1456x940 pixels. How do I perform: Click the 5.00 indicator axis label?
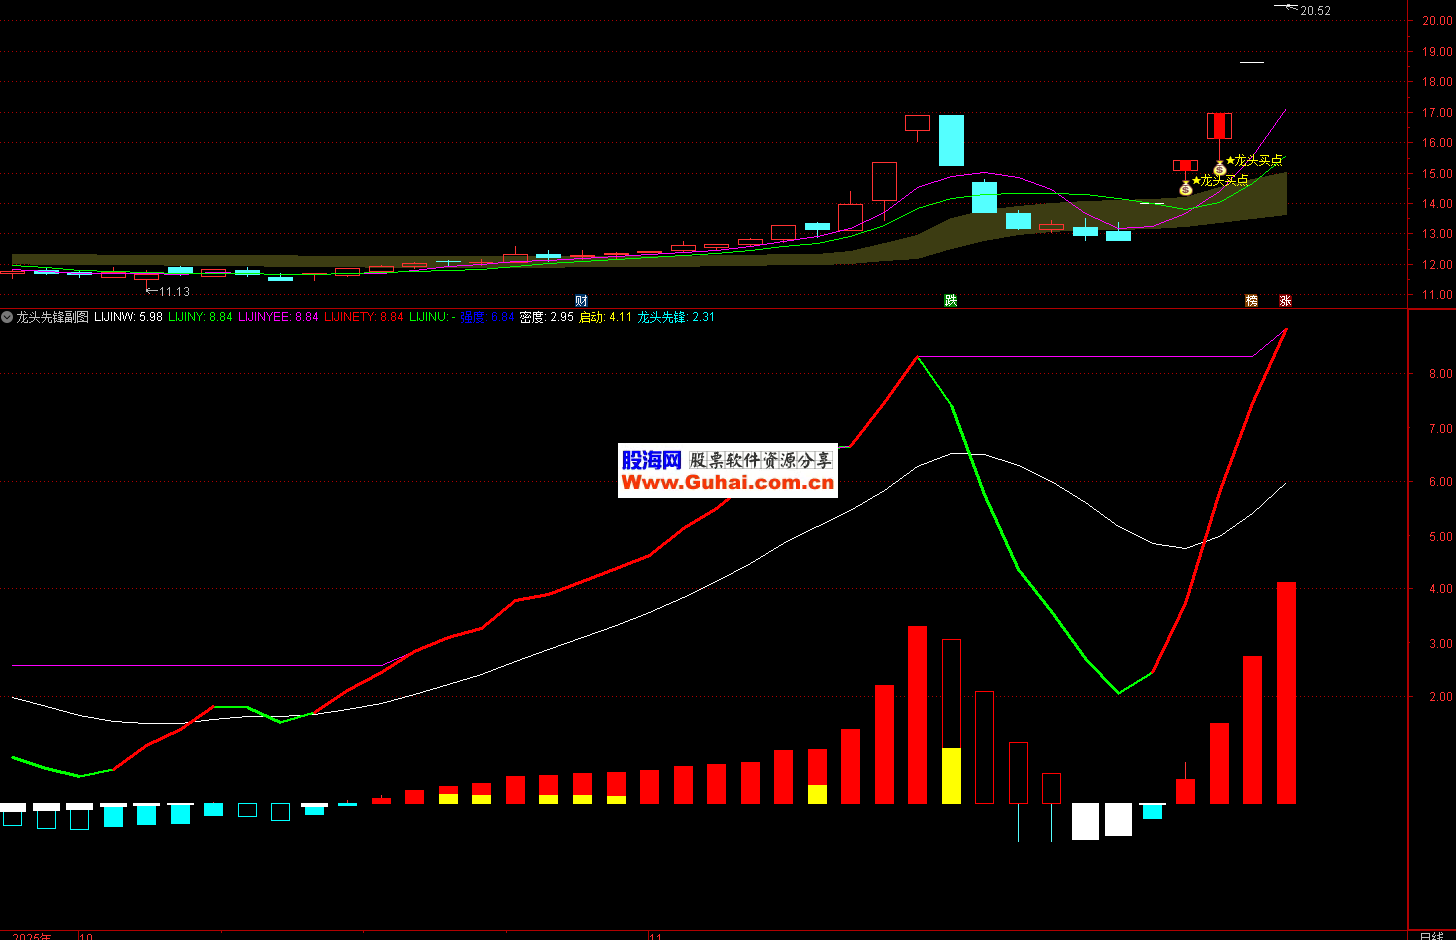tap(1441, 537)
